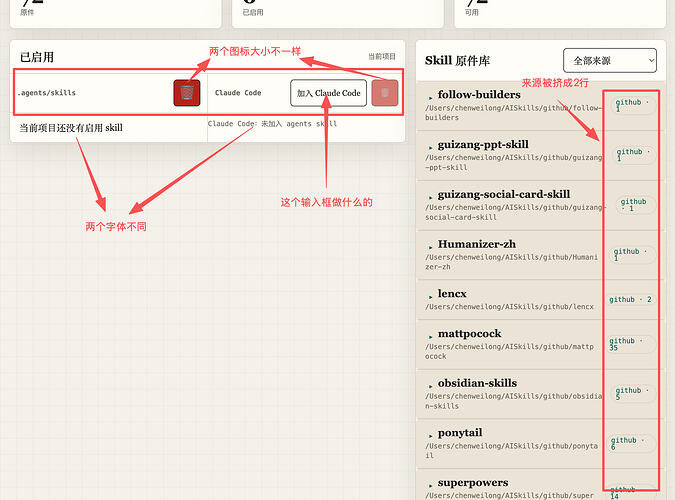675x500 pixels.
Task: Select the ponytail skill title
Action: 460,433
